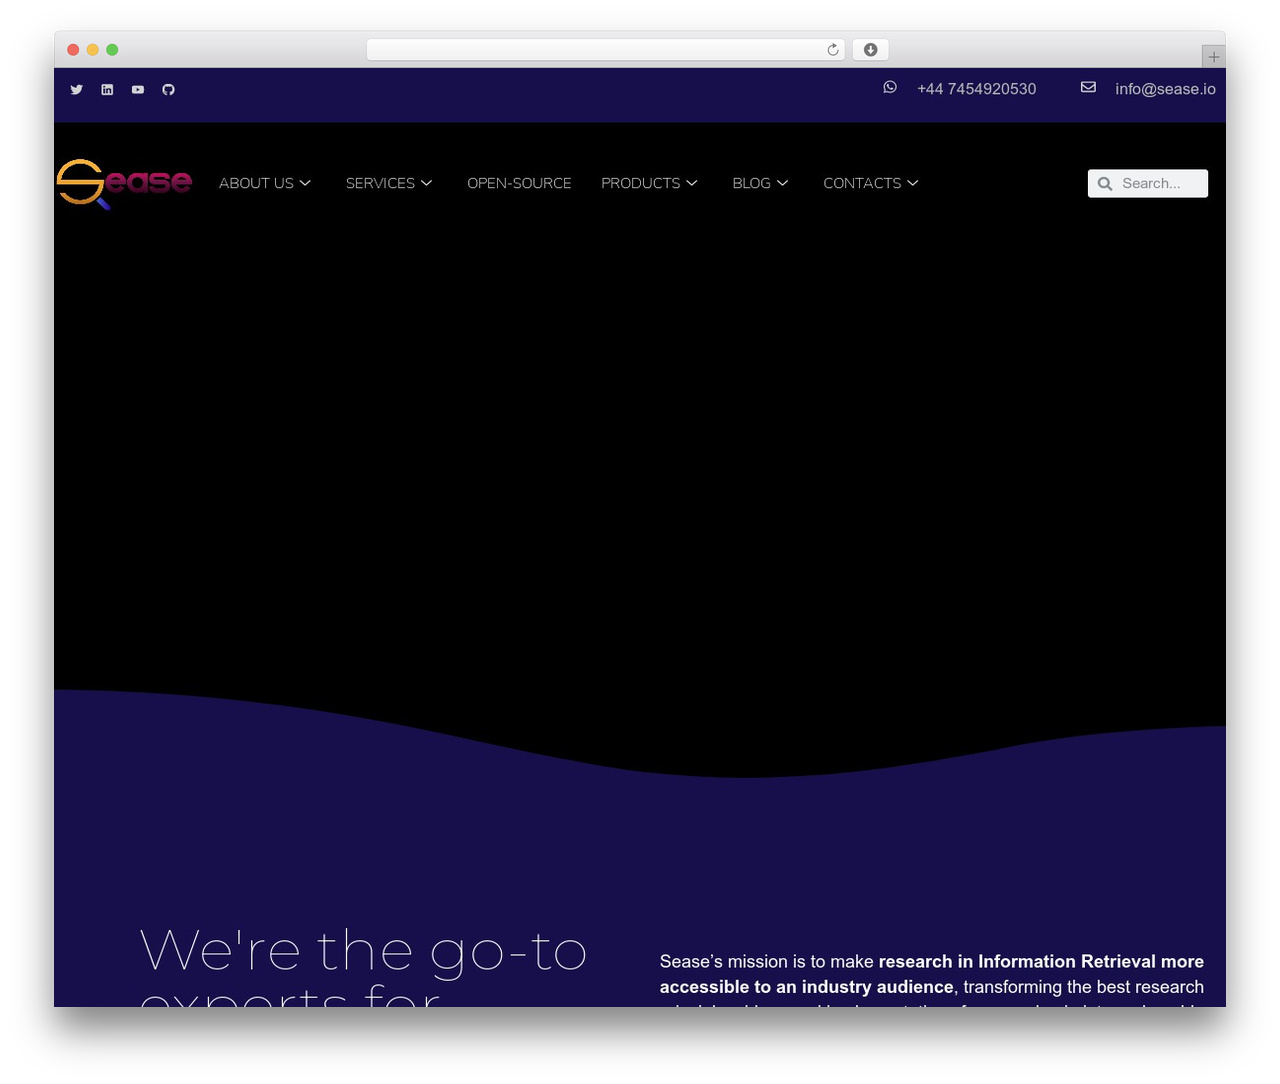Expand the Blog menu chevron
Image resolution: width=1280 pixels, height=1084 pixels.
coord(783,183)
